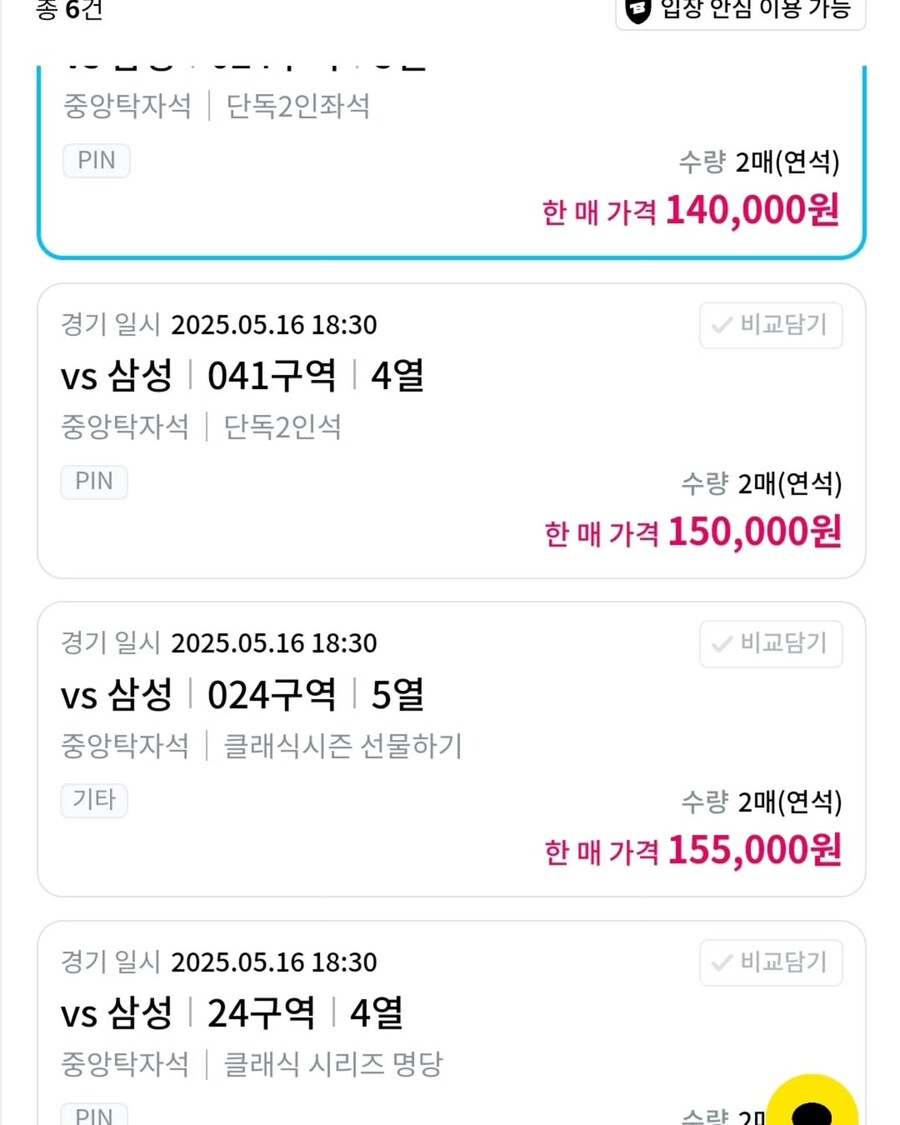Open the 입장 안심 이용 가능 badge
Screen dimensions: 900x1125
741,11
